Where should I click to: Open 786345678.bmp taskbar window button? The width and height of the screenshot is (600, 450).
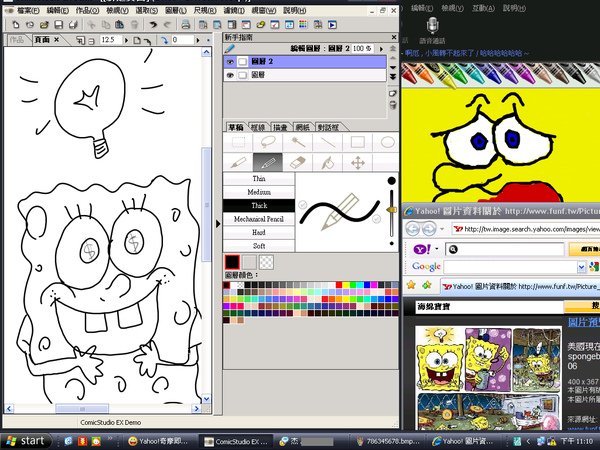click(x=388, y=441)
